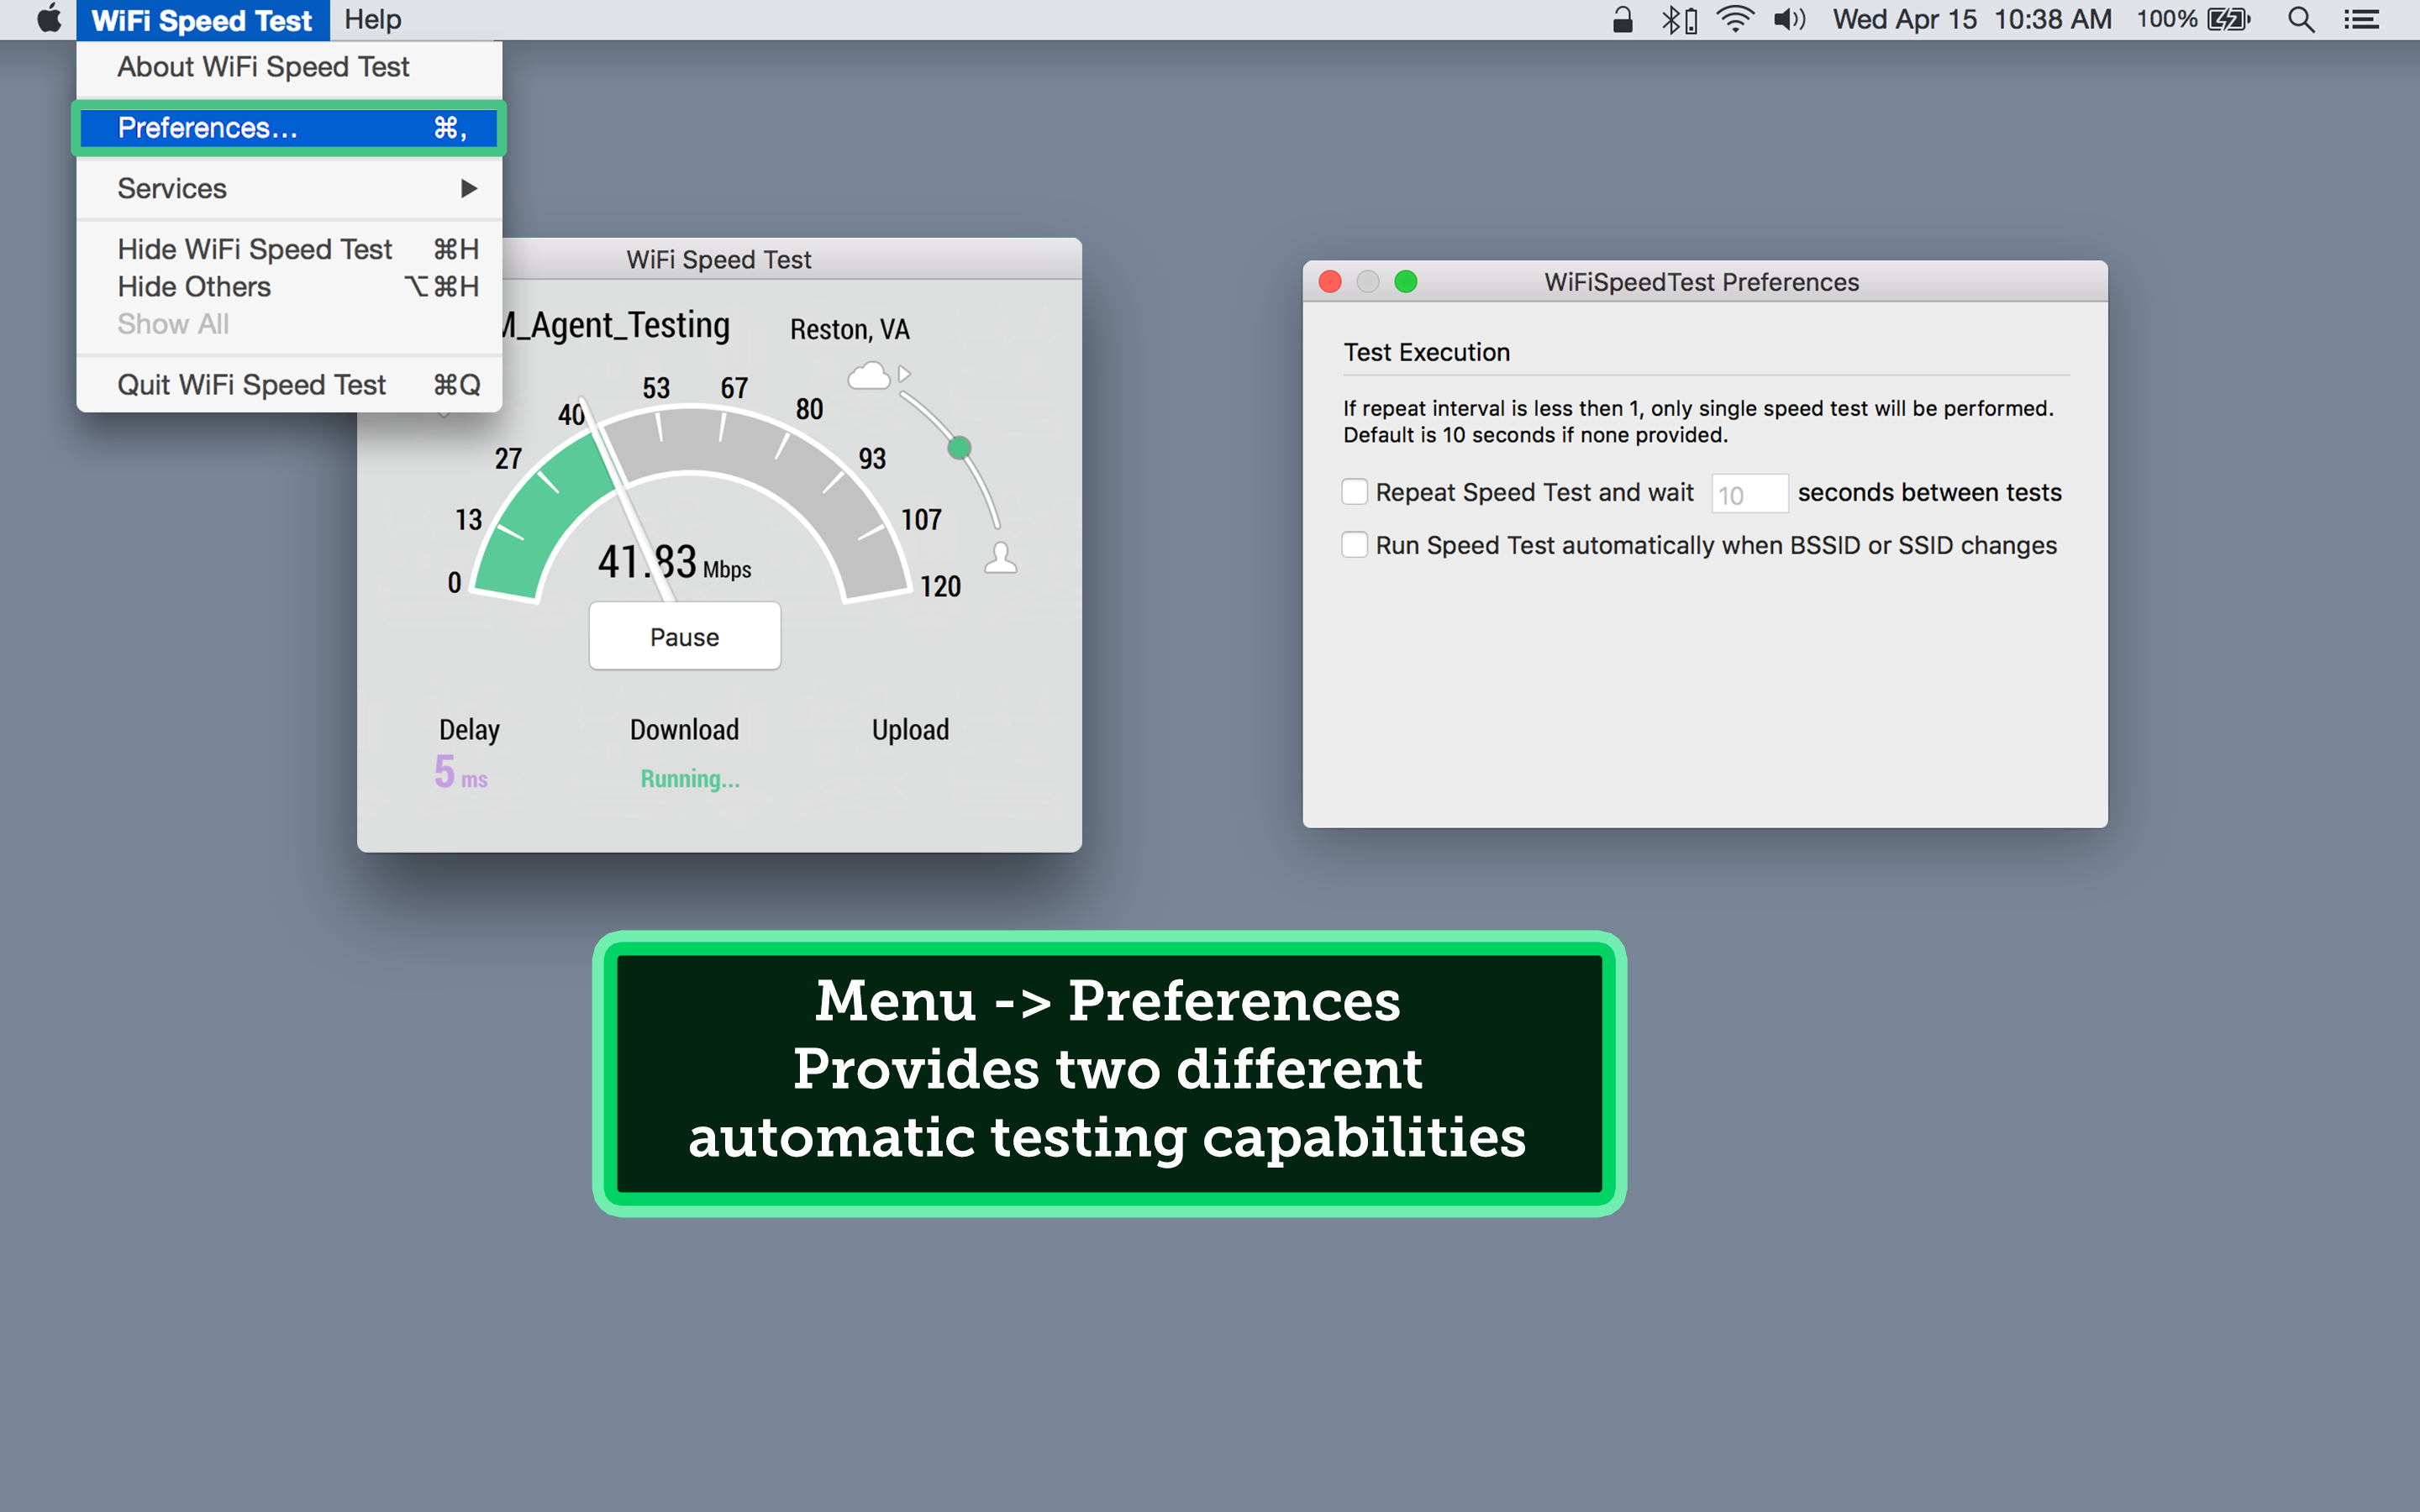Open the Help menu
This screenshot has height=1512, width=2420.
click(372, 20)
